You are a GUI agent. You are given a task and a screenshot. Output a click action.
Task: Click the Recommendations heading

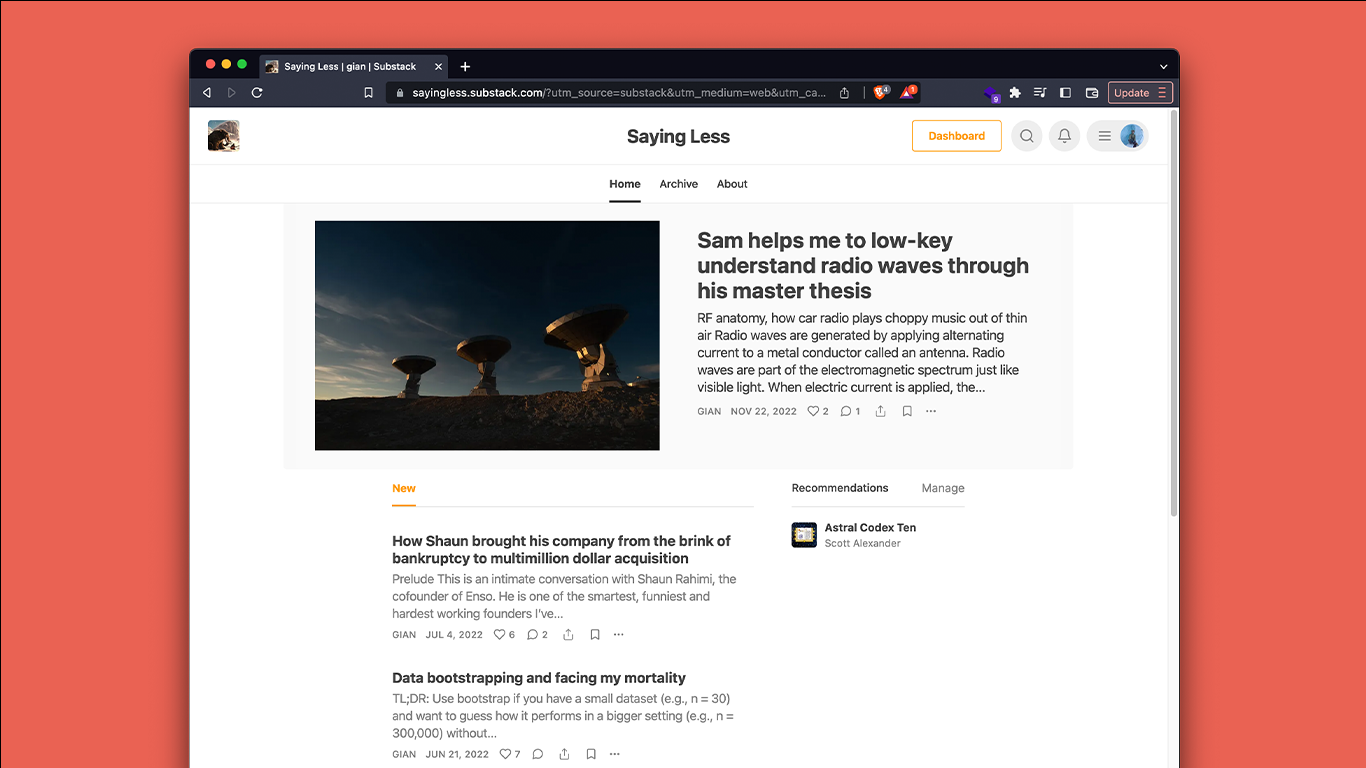840,488
